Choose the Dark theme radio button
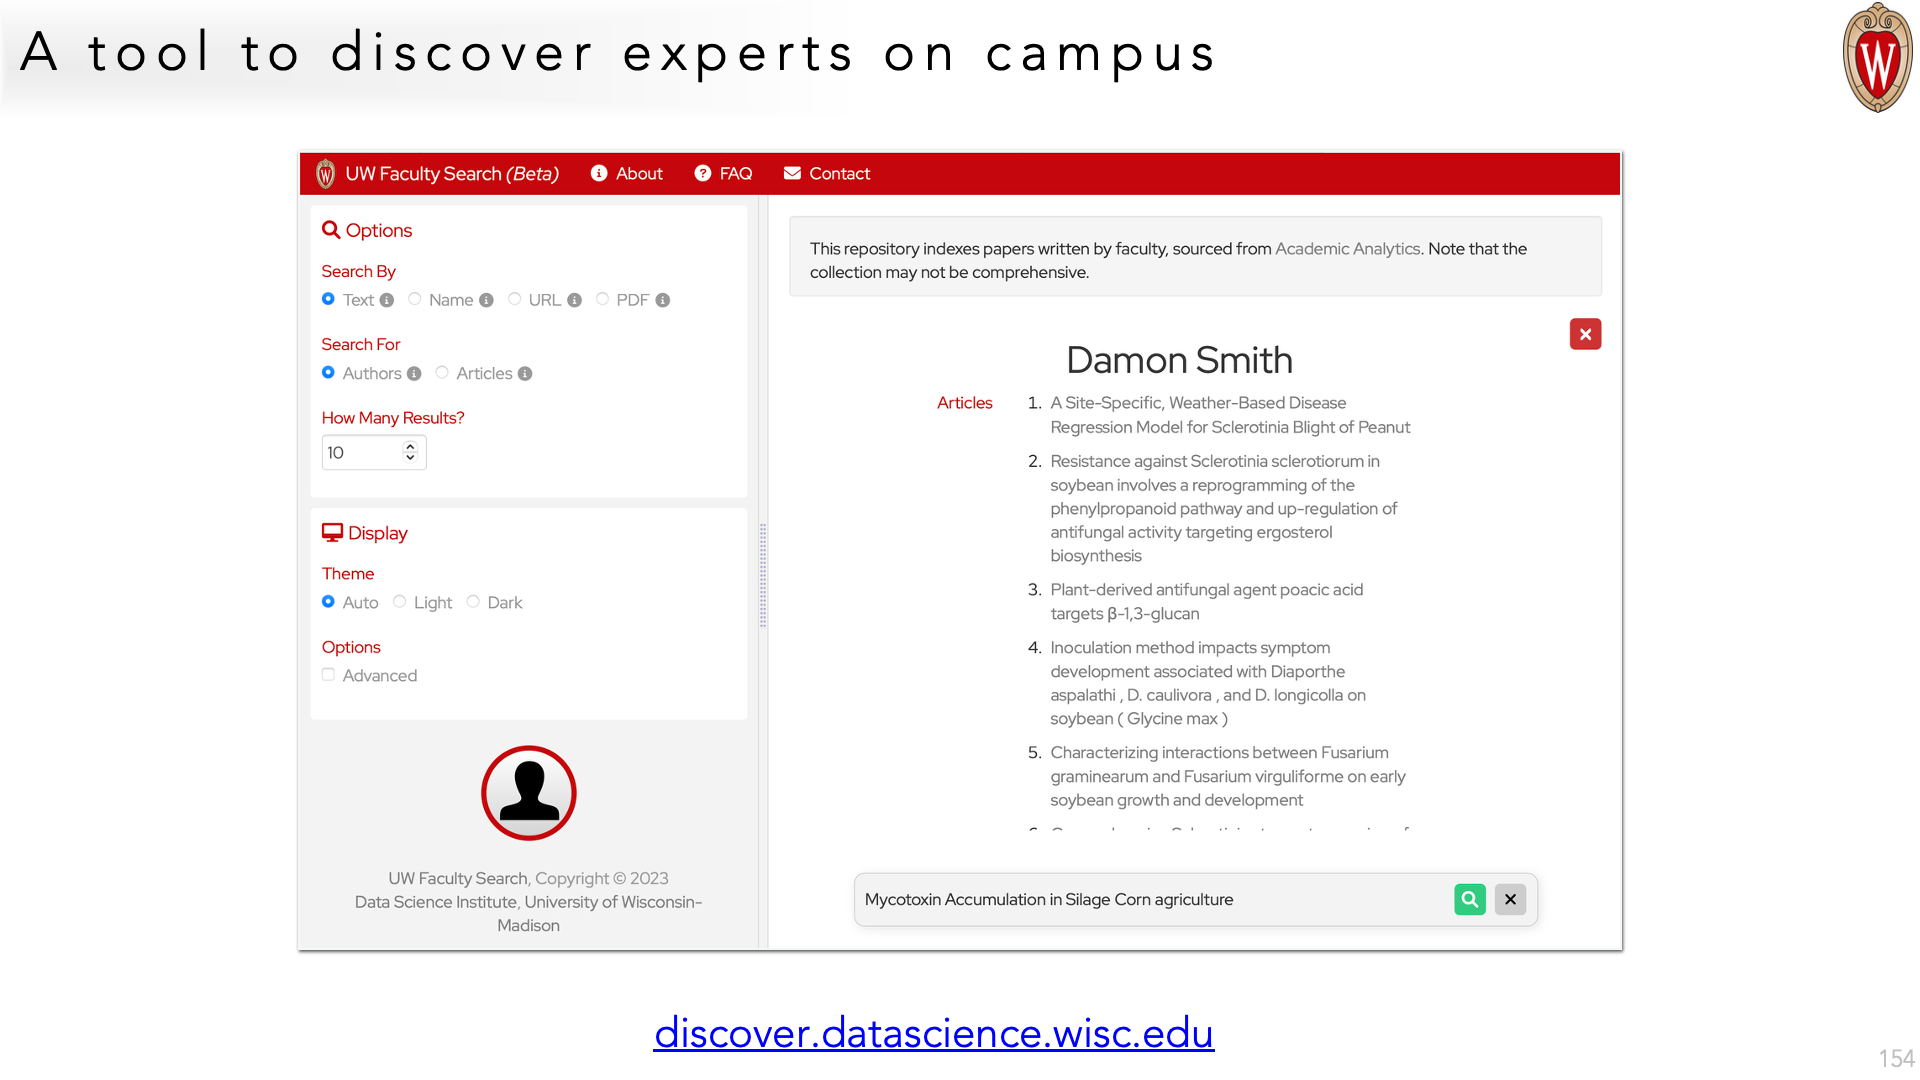The width and height of the screenshot is (1920, 1080). [473, 602]
